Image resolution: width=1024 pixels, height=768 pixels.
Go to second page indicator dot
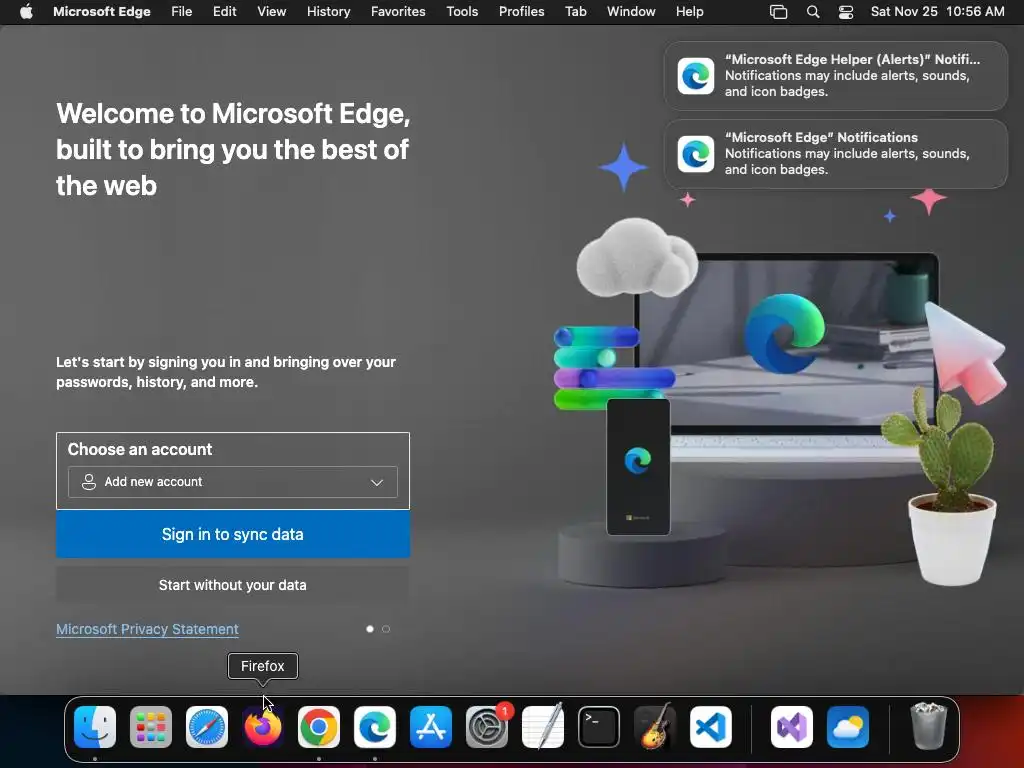pyautogui.click(x=386, y=629)
